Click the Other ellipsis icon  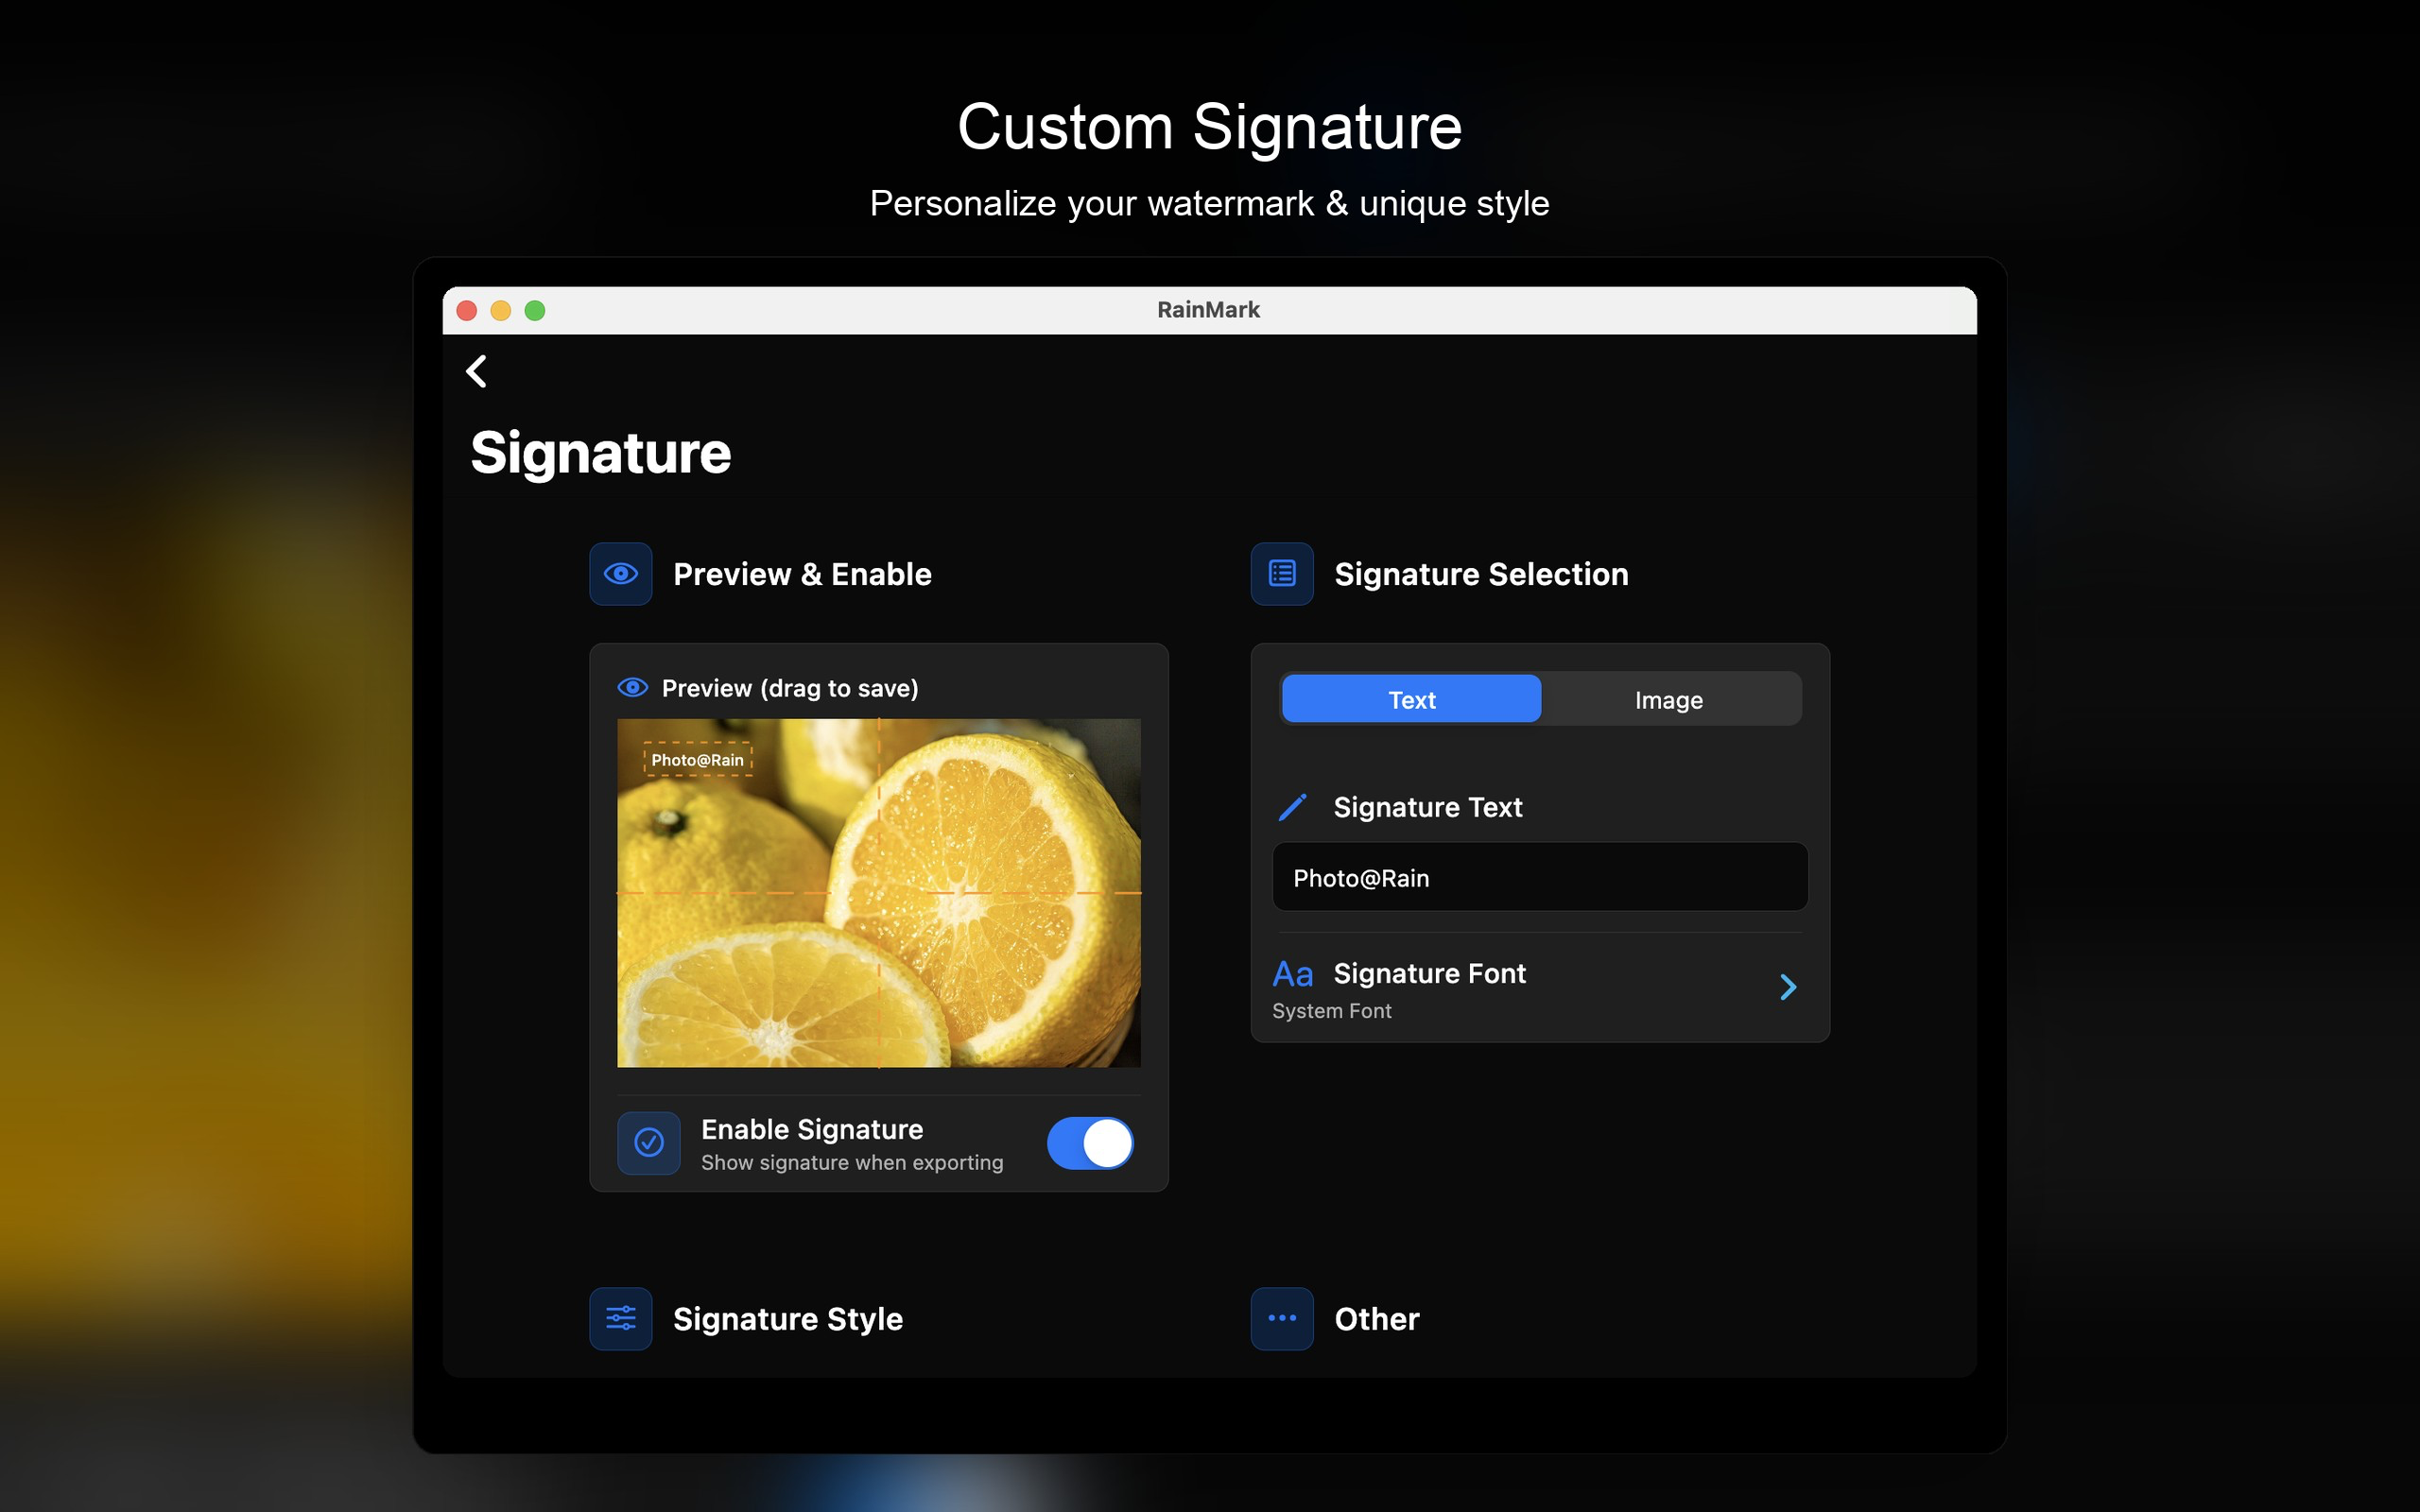[x=1282, y=1318]
